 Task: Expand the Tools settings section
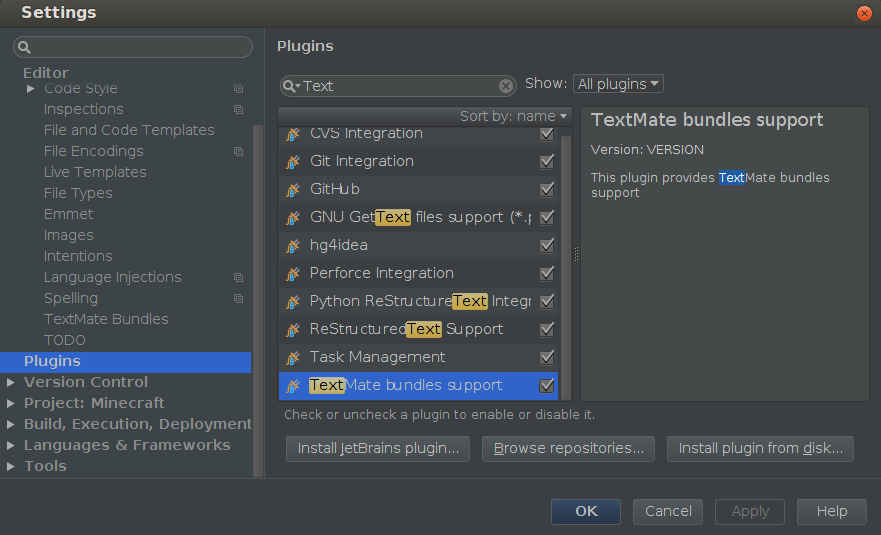click(10, 466)
